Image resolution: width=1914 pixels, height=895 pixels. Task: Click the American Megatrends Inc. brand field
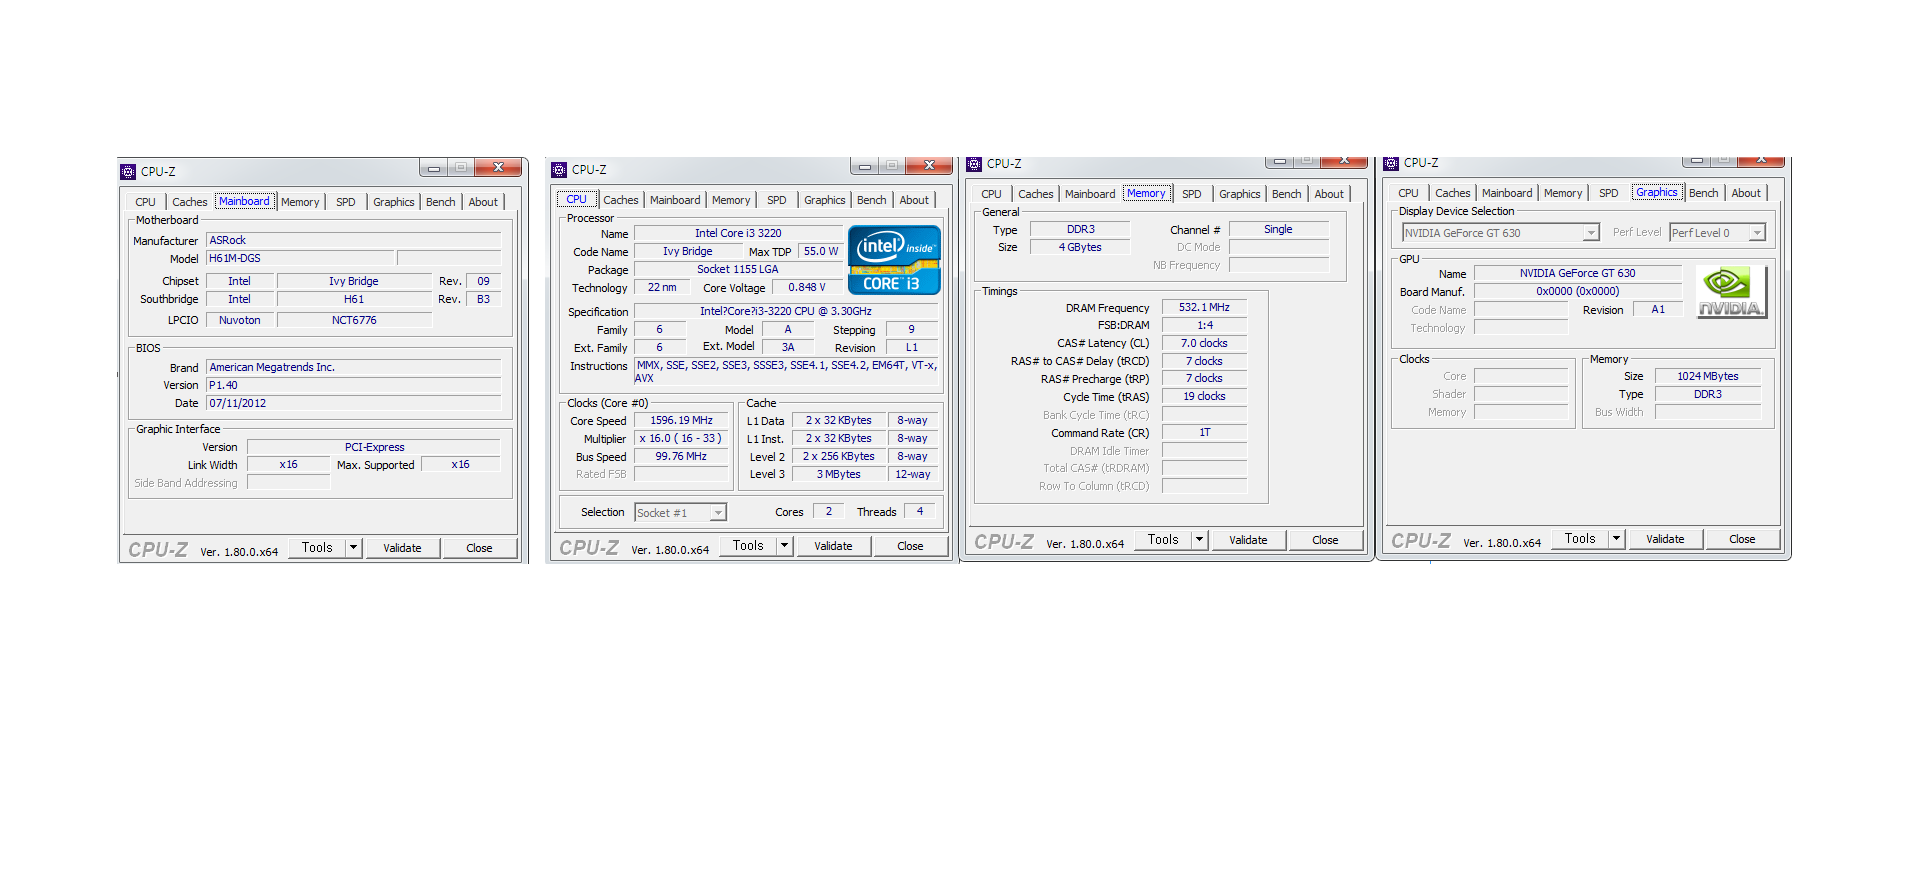(x=353, y=368)
